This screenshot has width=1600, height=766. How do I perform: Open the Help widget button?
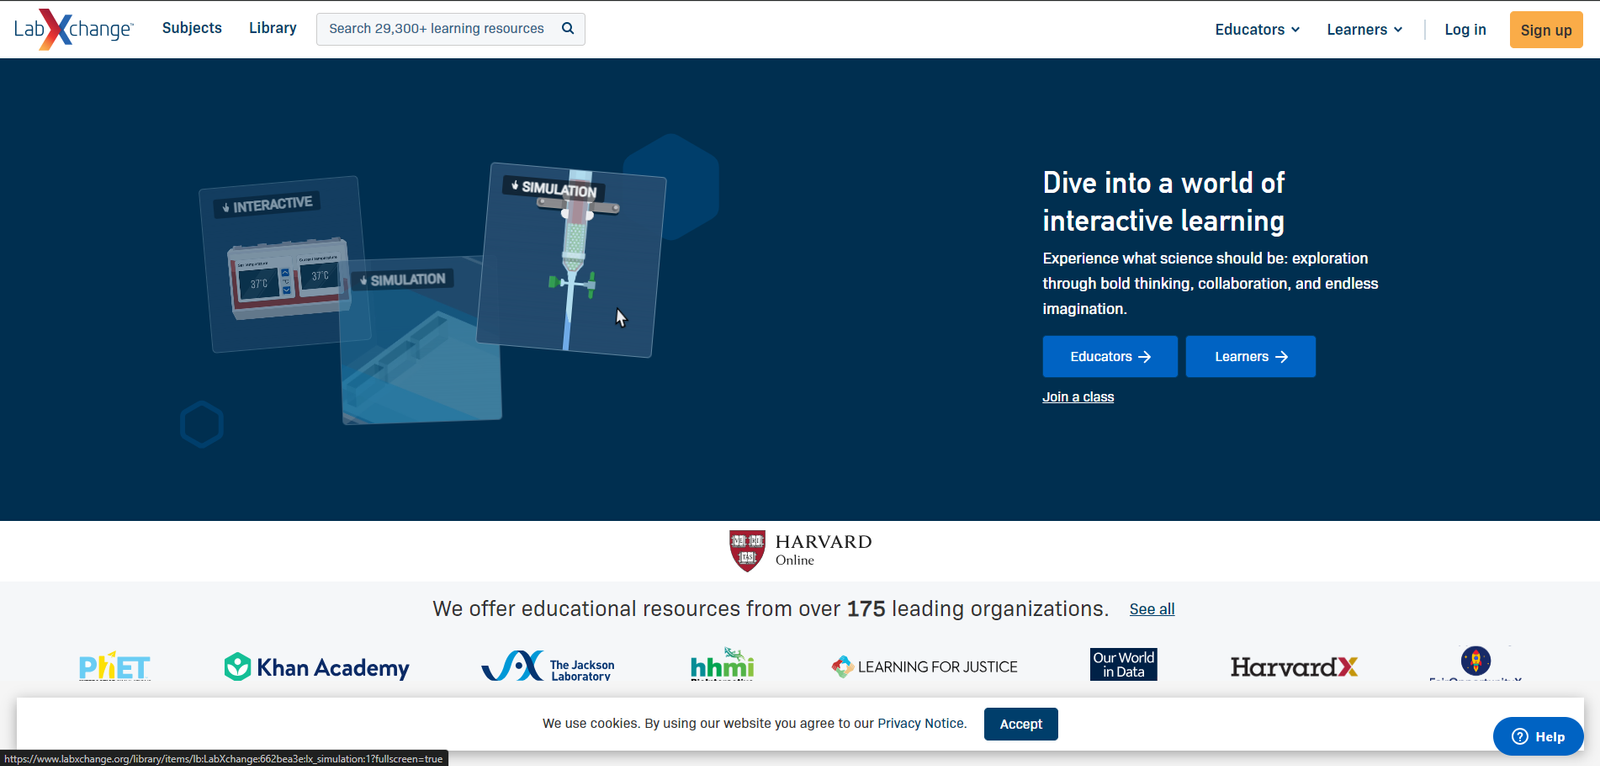point(1538,737)
